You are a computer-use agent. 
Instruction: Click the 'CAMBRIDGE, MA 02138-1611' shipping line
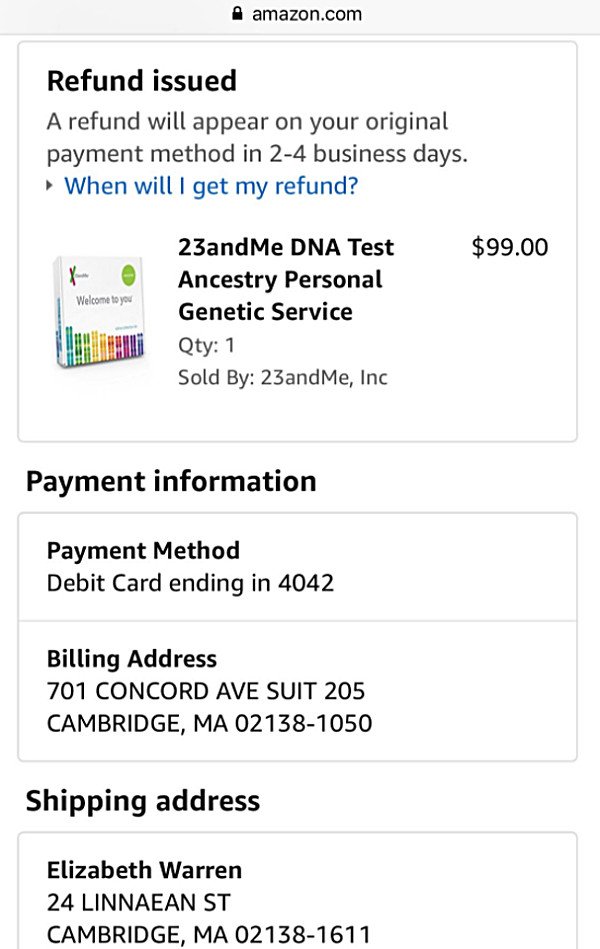point(209,934)
